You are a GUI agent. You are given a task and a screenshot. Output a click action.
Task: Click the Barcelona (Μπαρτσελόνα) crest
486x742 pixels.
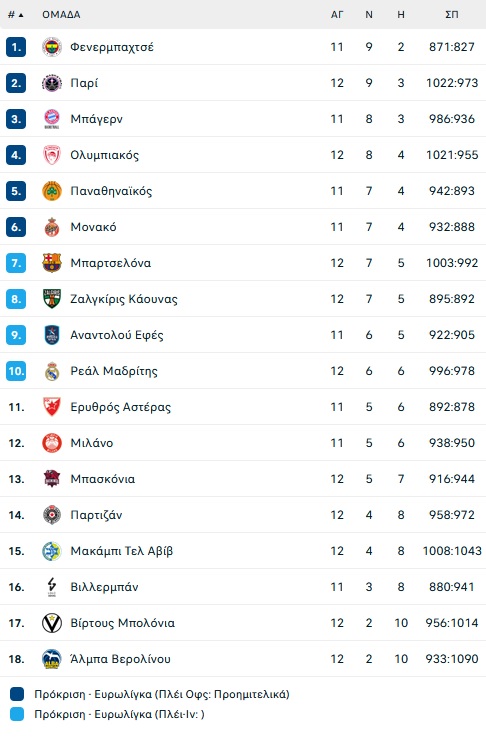click(52, 263)
